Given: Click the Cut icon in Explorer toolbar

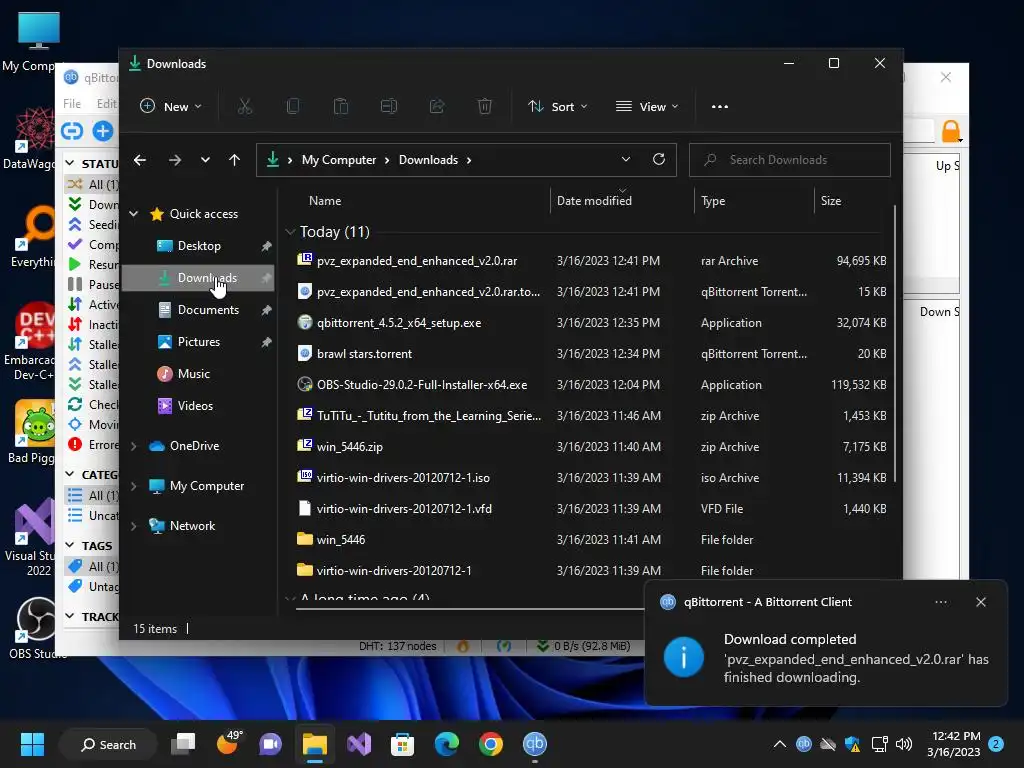Looking at the screenshot, I should pos(245,106).
